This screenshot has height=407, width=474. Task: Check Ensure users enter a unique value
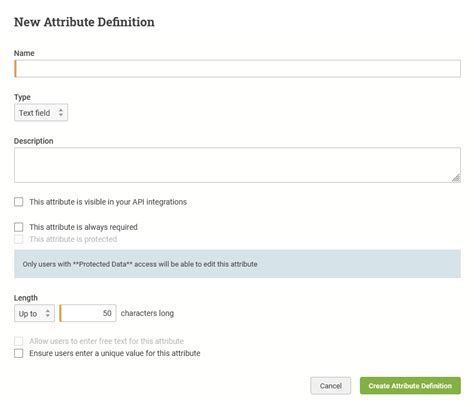(19, 353)
